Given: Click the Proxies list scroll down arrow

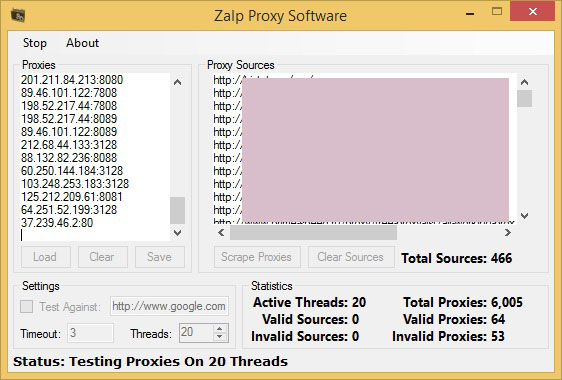Looking at the screenshot, I should [177, 233].
